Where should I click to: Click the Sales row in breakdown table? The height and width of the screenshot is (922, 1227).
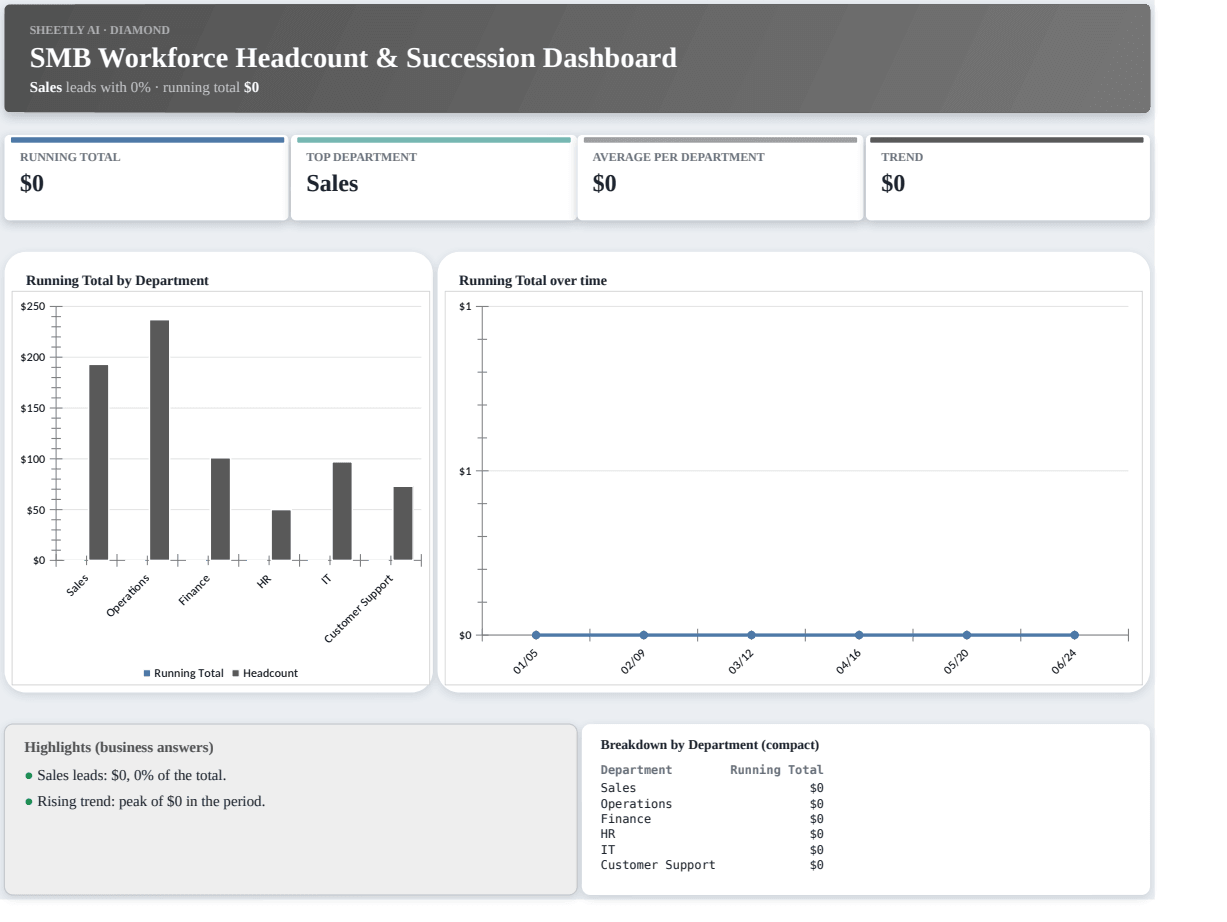pyautogui.click(x=712, y=788)
